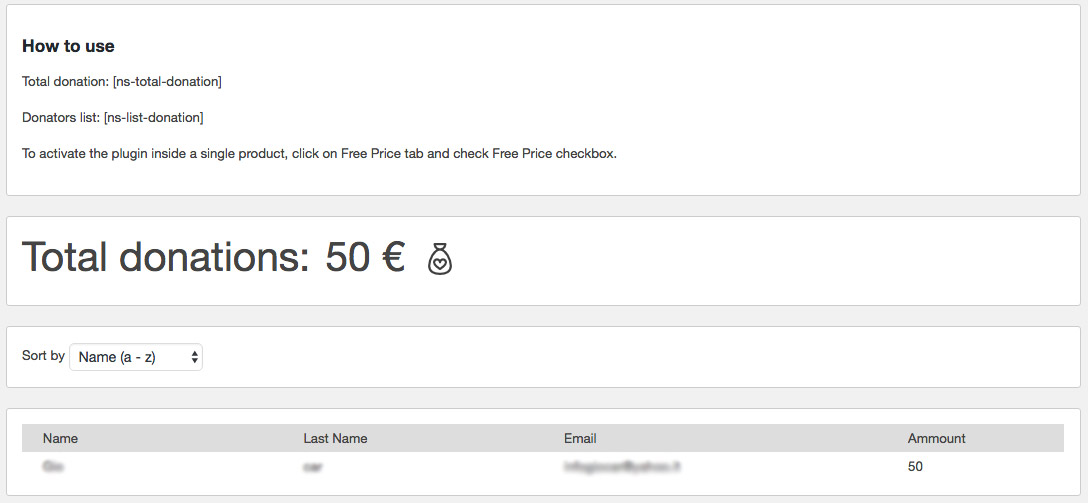Click the Free Price activation instruction text
This screenshot has height=503, width=1088.
(319, 154)
